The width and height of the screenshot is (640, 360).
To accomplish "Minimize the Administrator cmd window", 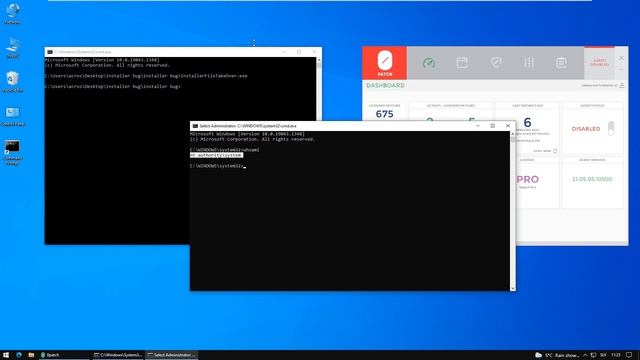I will [478, 126].
